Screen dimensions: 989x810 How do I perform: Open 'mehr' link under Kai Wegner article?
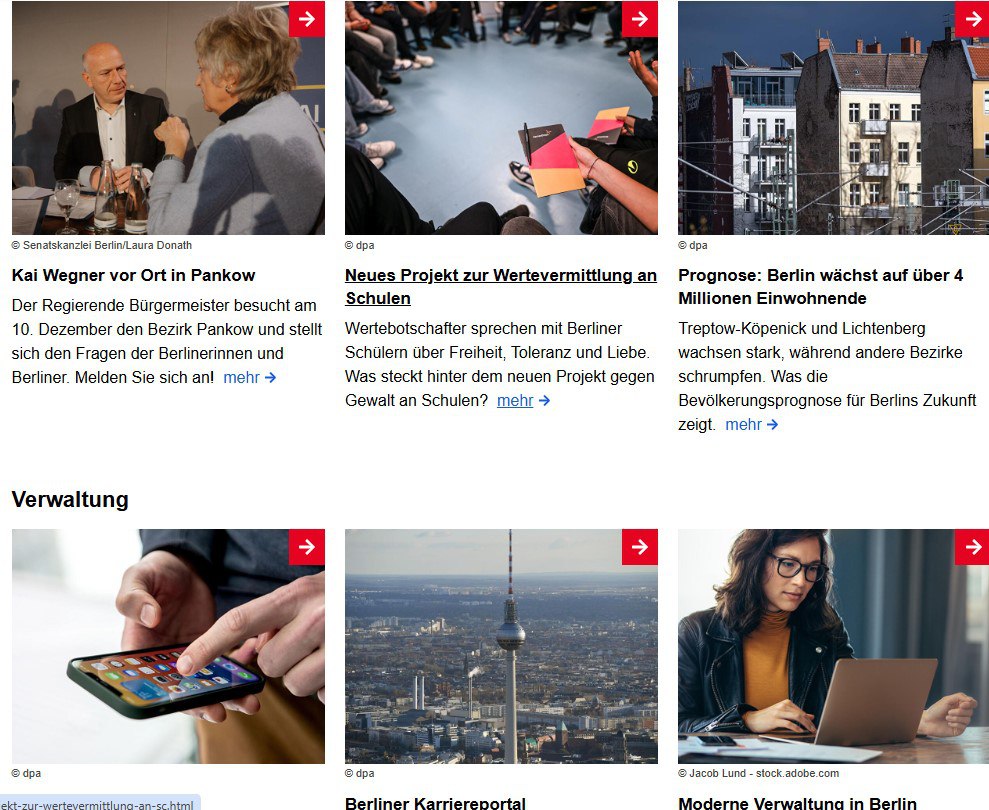[x=250, y=377]
